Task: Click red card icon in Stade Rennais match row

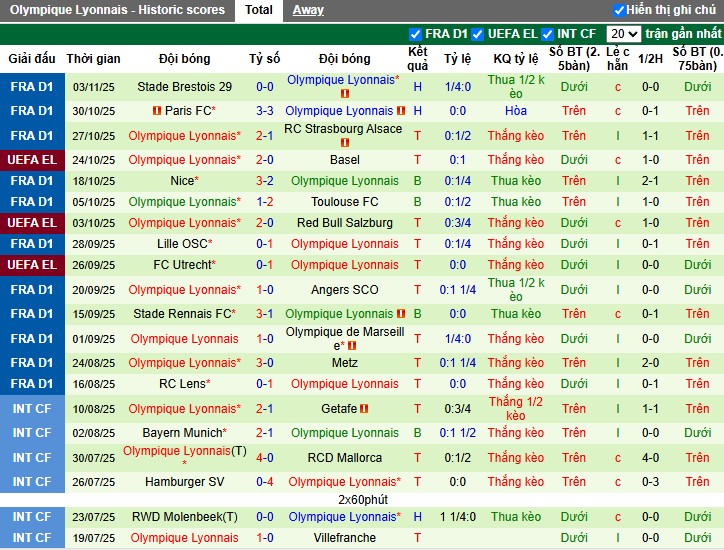Action: tap(401, 314)
